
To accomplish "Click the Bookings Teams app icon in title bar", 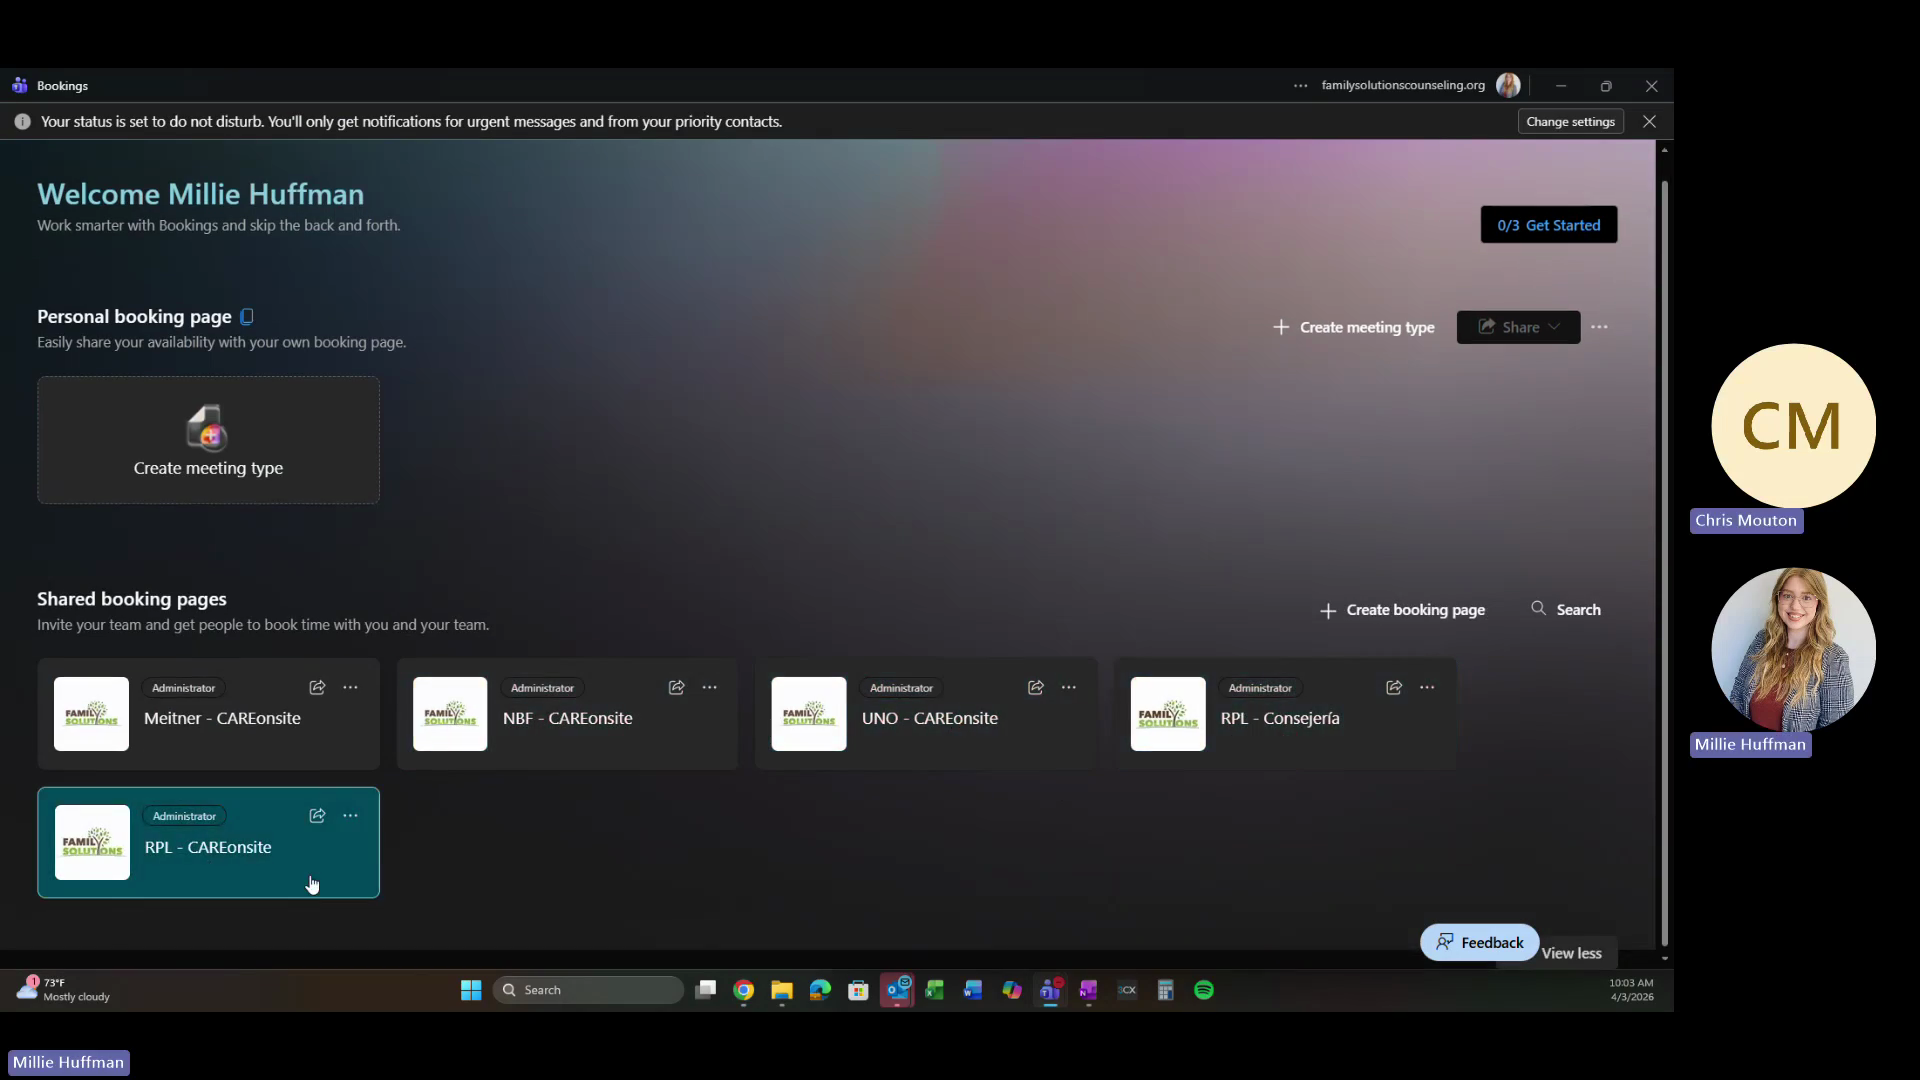I will (19, 85).
